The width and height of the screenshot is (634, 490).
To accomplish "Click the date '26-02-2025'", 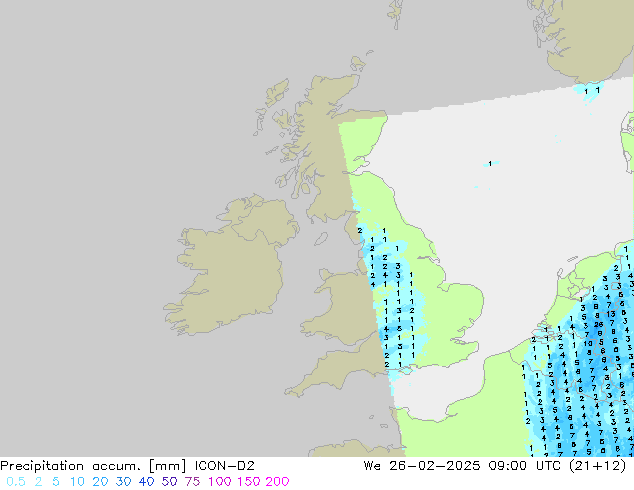I will tap(435, 466).
